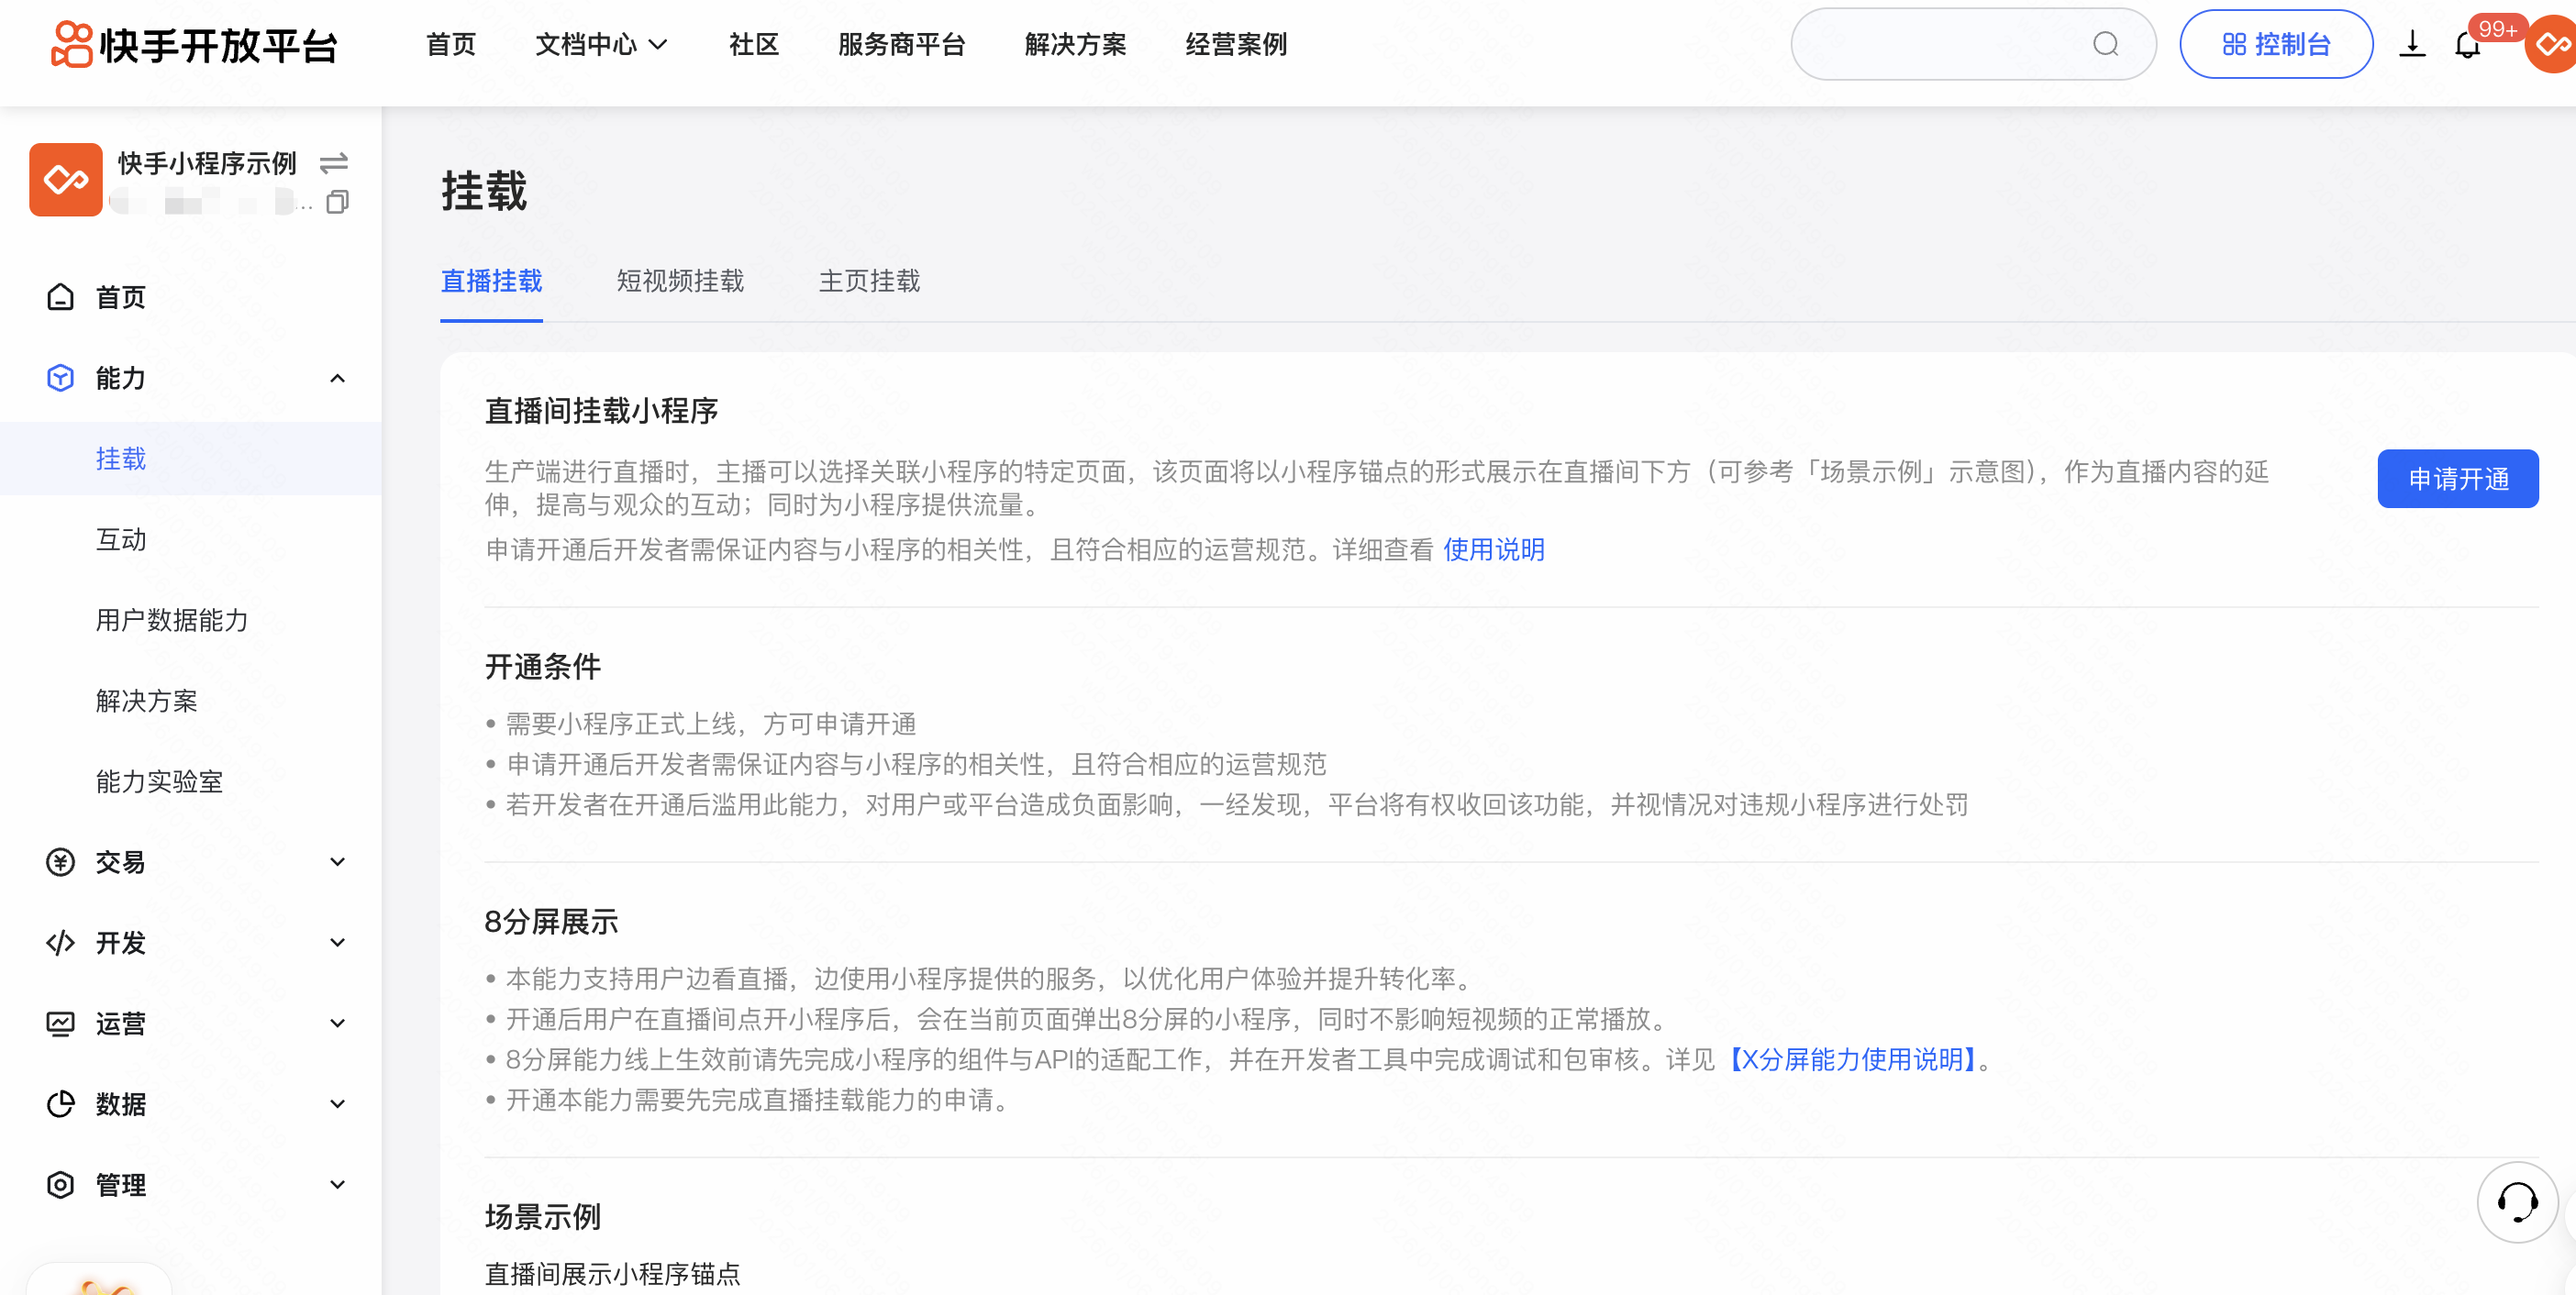
Task: Click the switch mini-program arrows icon
Action: pos(333,162)
